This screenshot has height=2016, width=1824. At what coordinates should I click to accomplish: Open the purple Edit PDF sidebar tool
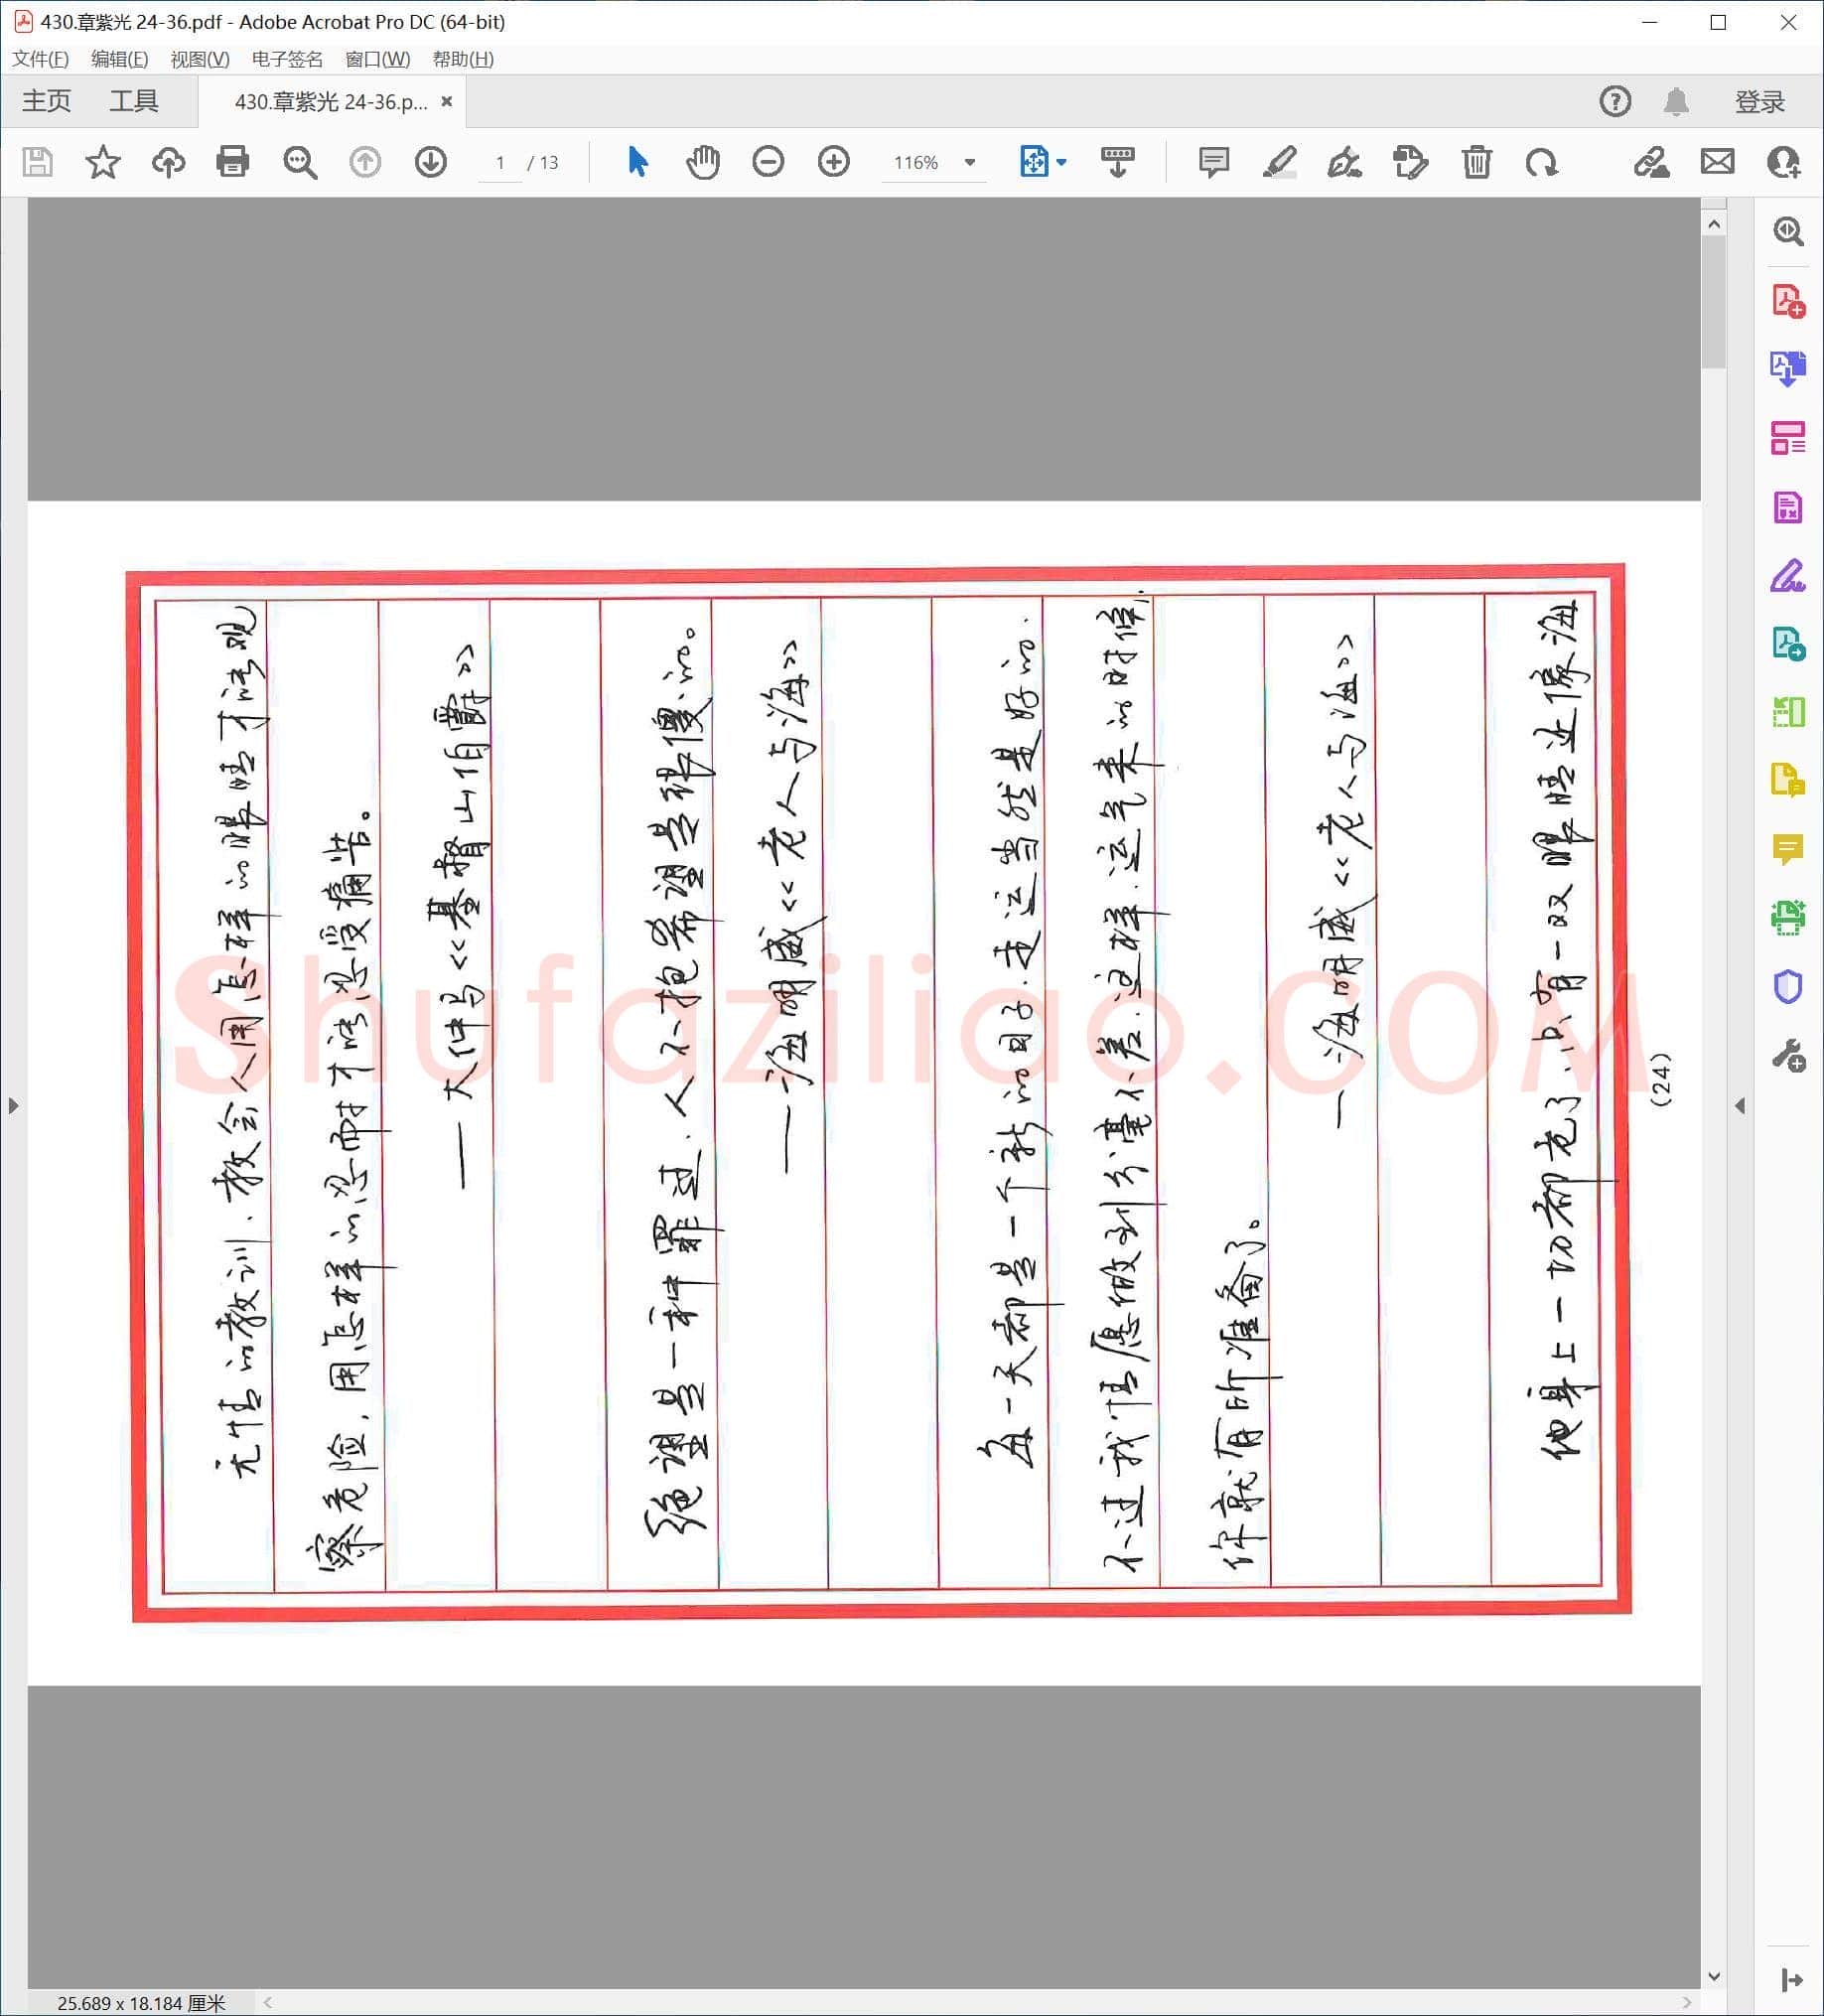click(x=1788, y=508)
